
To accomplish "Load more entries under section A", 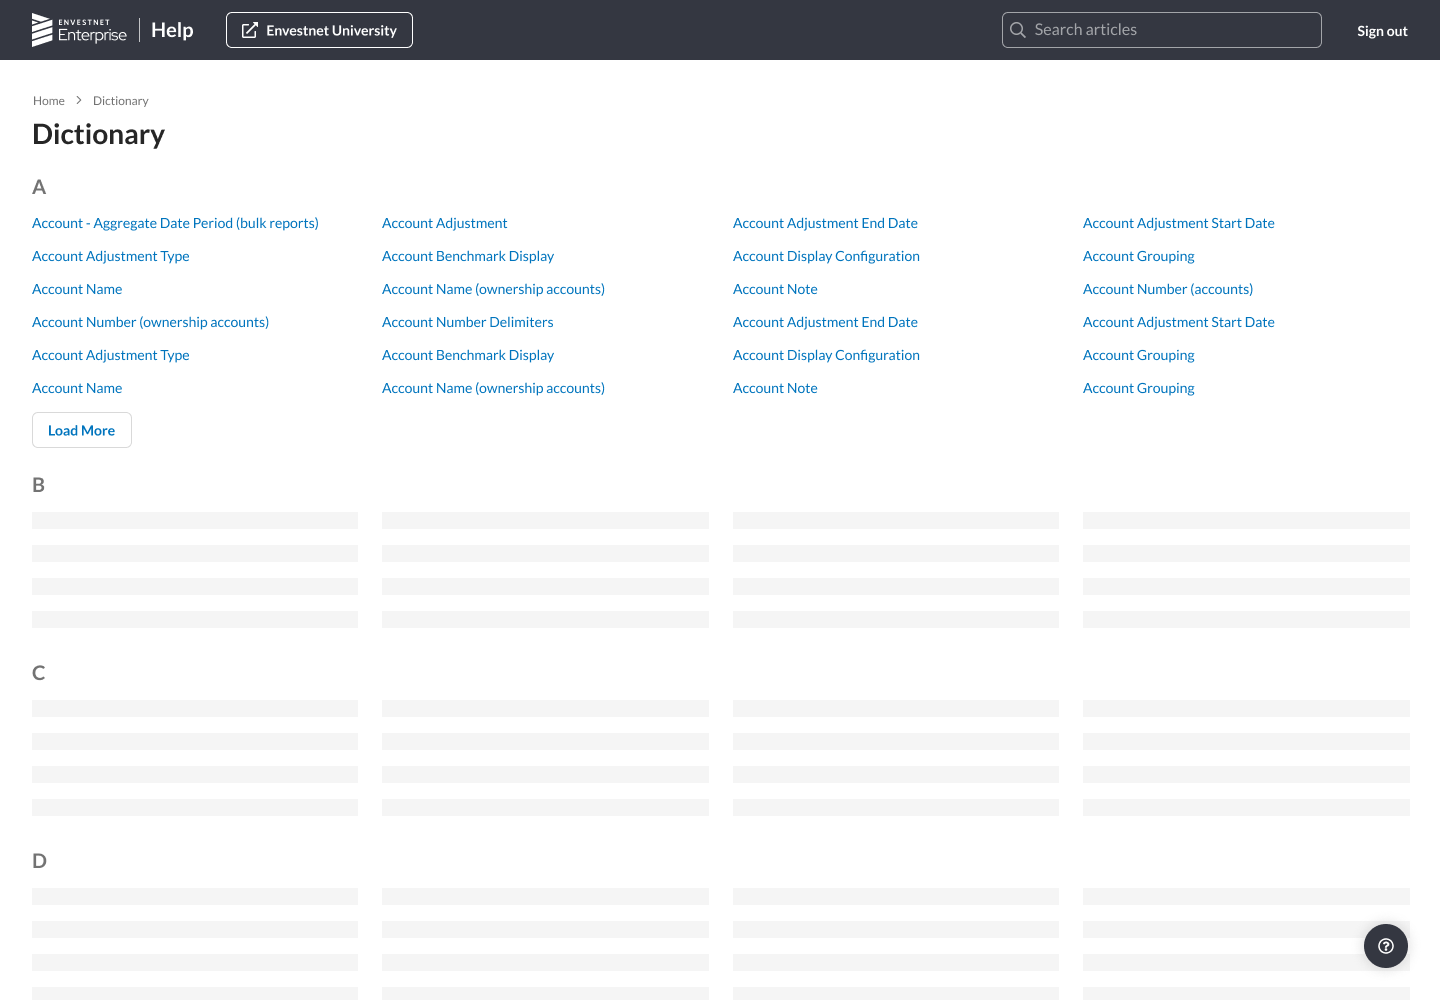I will coord(81,430).
